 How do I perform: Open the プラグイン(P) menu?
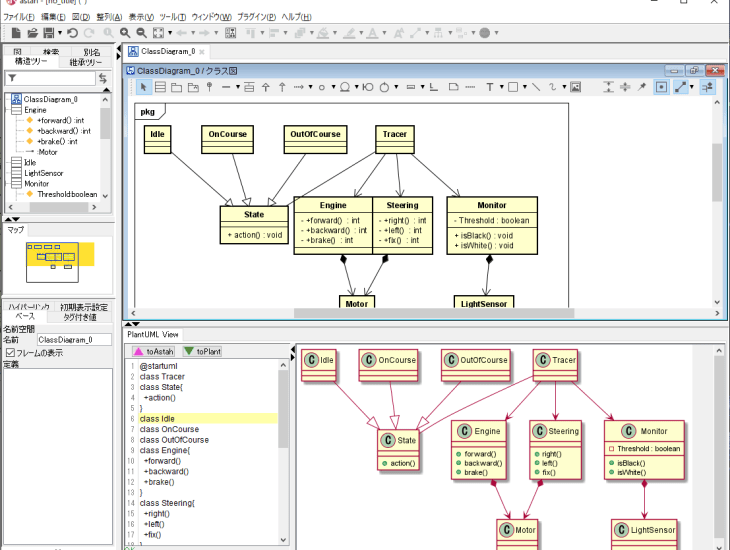click(x=256, y=17)
